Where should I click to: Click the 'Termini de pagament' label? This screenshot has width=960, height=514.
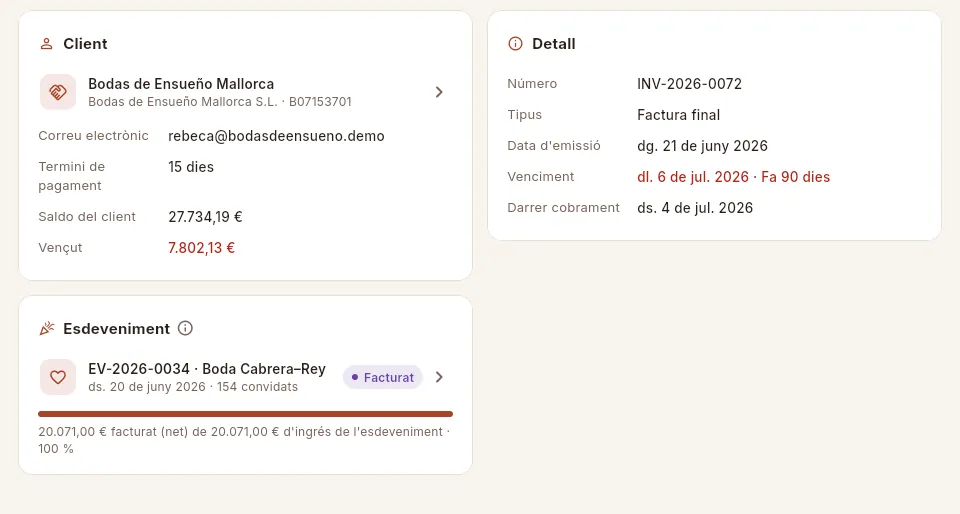click(72, 176)
